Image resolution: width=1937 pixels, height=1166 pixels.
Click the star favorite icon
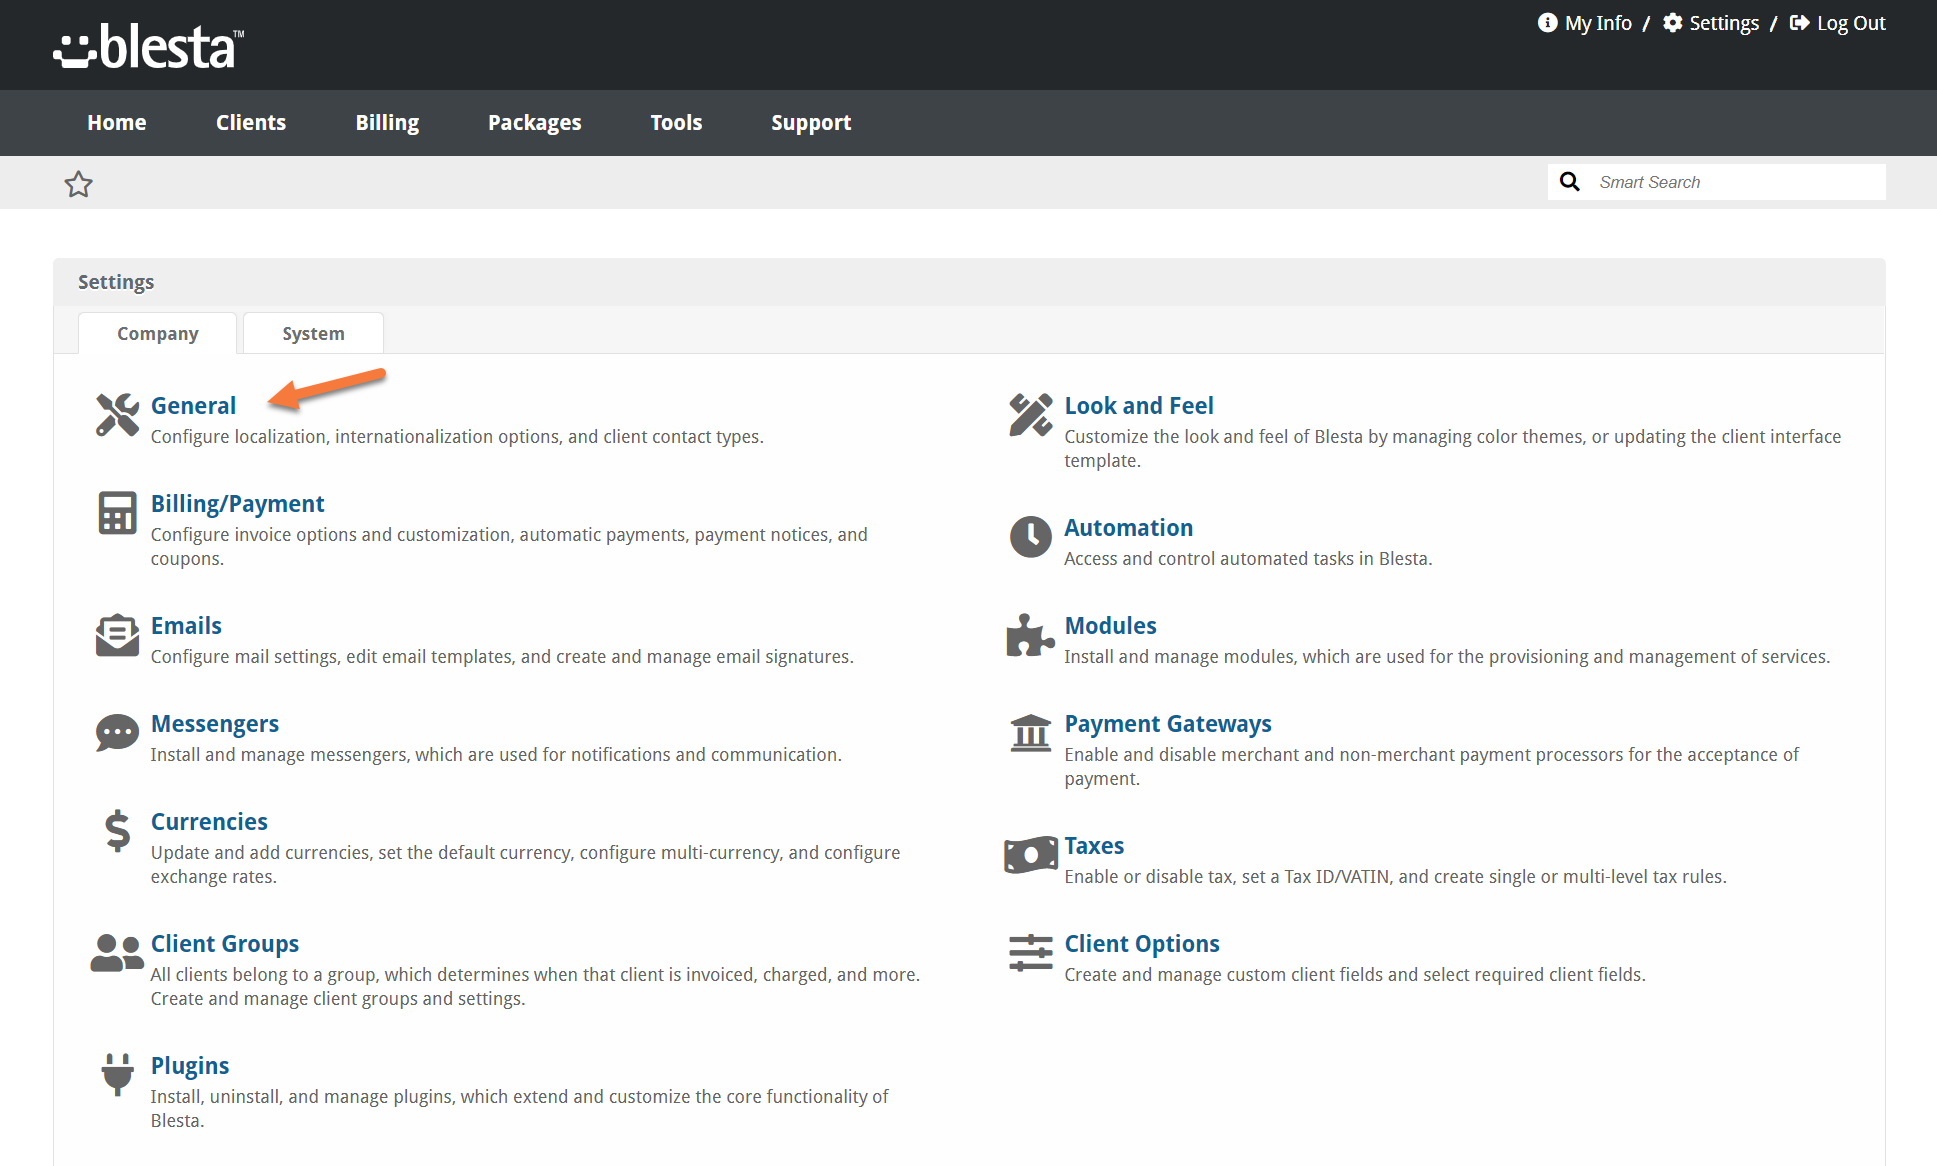[x=78, y=184]
